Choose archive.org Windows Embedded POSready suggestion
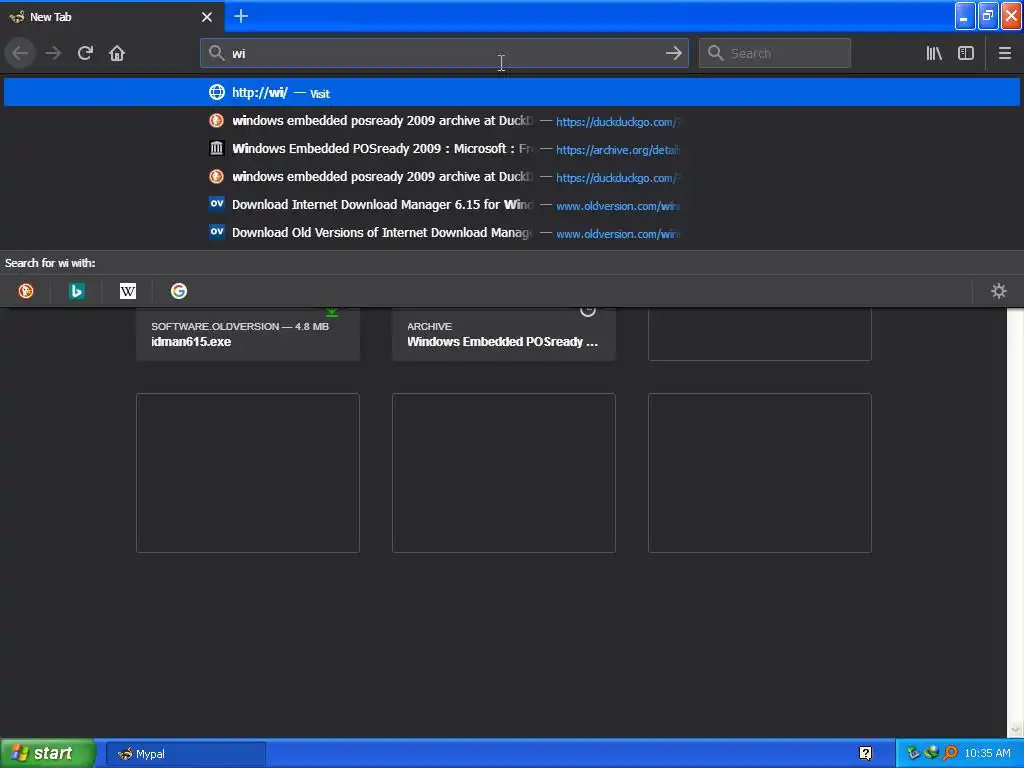Viewport: 1024px width, 768px height. coord(512,149)
